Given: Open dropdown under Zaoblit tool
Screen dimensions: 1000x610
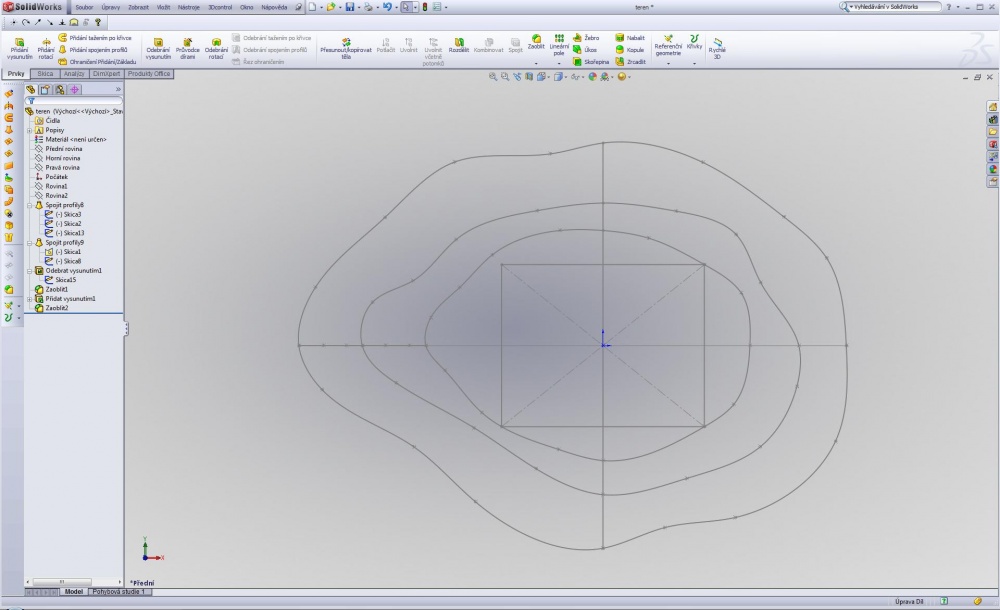Looking at the screenshot, I should (x=536, y=63).
